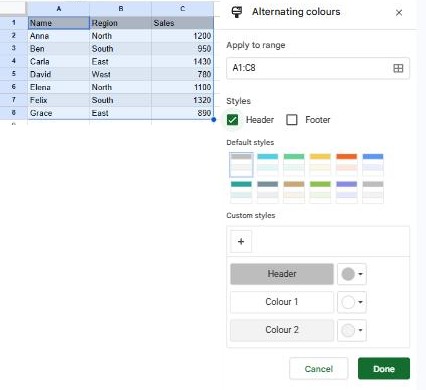The height and width of the screenshot is (390, 426).
Task: Click cell containing Grace
Action: [x=59, y=113]
